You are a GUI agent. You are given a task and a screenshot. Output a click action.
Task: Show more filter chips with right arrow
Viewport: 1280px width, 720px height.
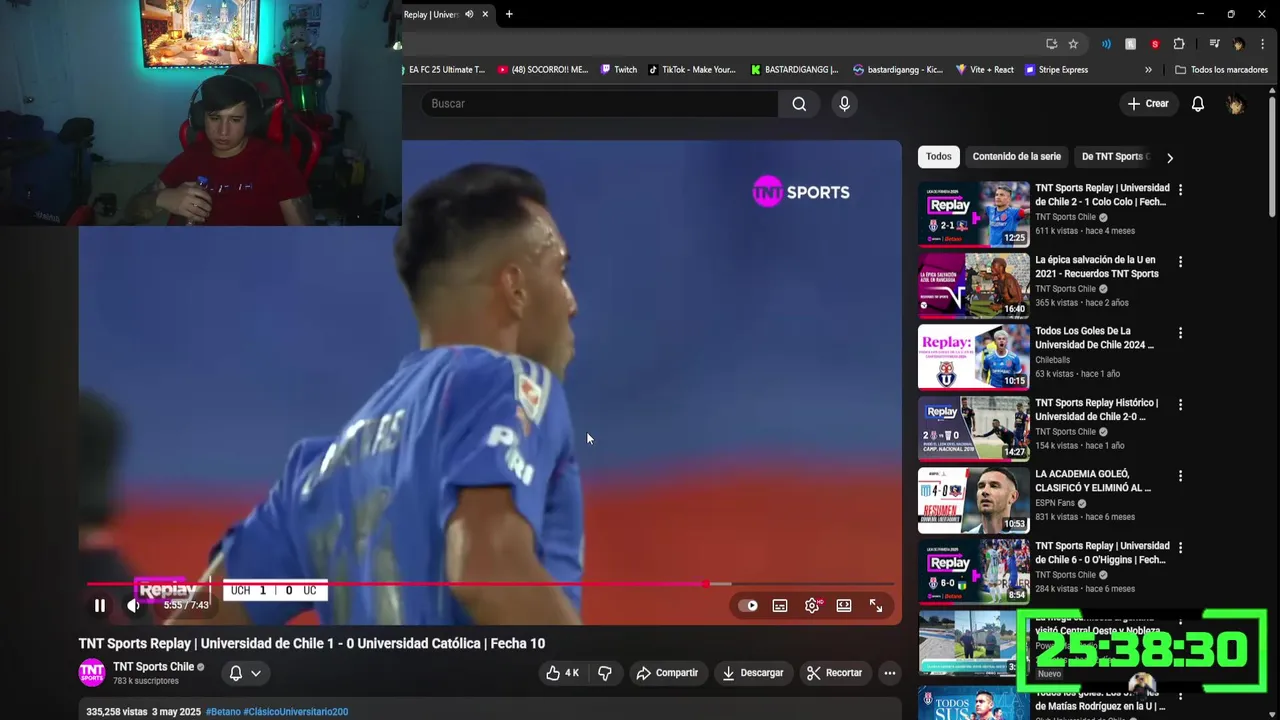pyautogui.click(x=1169, y=157)
